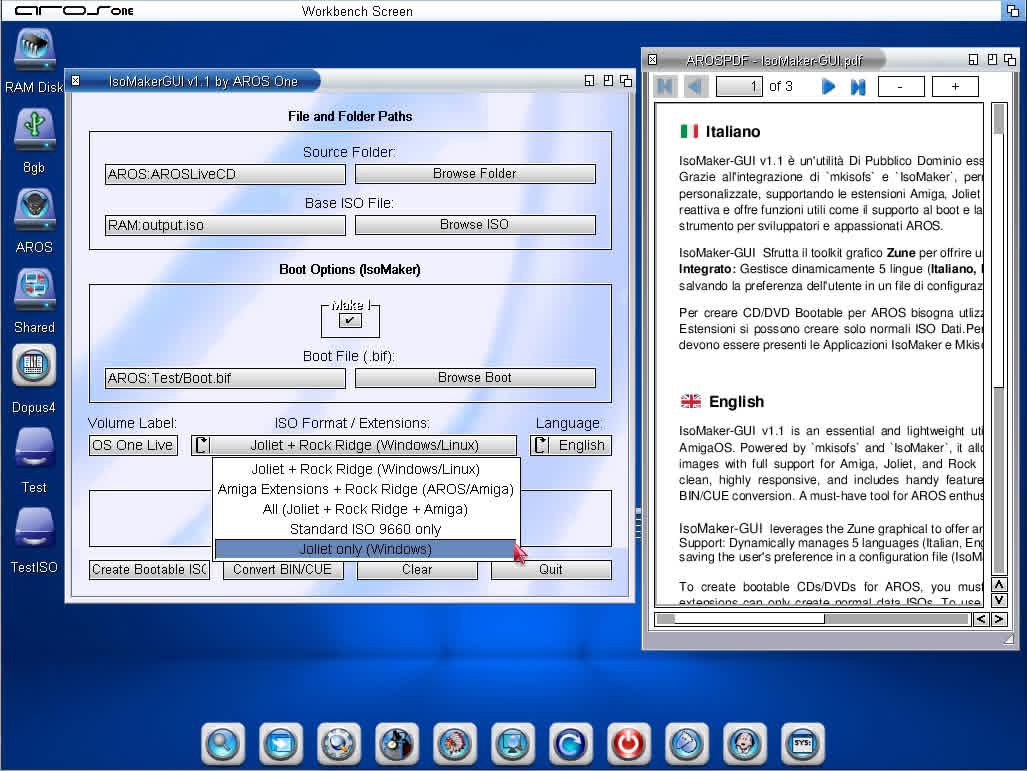Click the Base ISO File field

pyautogui.click(x=225, y=225)
